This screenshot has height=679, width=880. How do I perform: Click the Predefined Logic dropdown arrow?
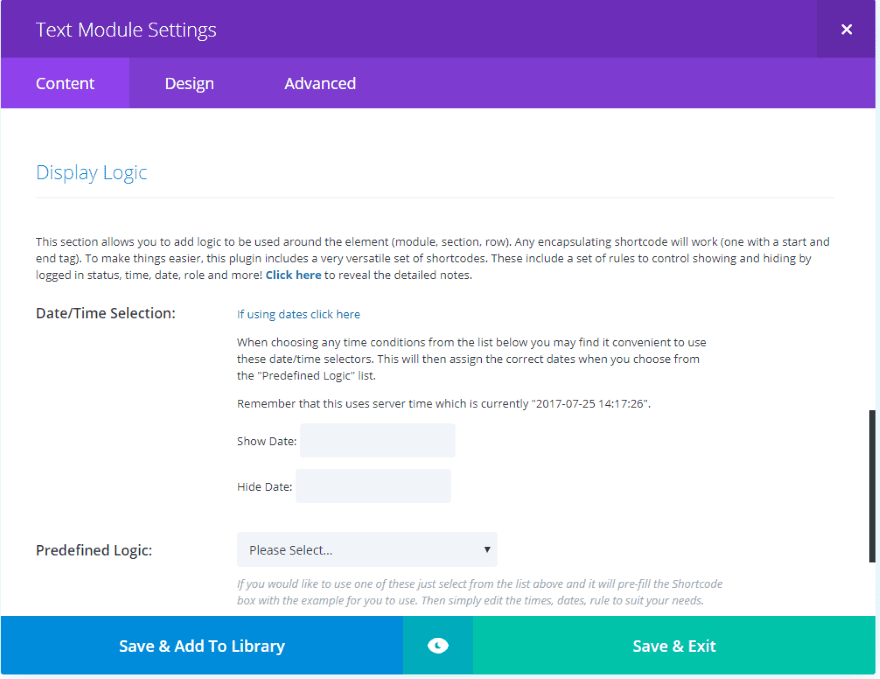[x=487, y=550]
